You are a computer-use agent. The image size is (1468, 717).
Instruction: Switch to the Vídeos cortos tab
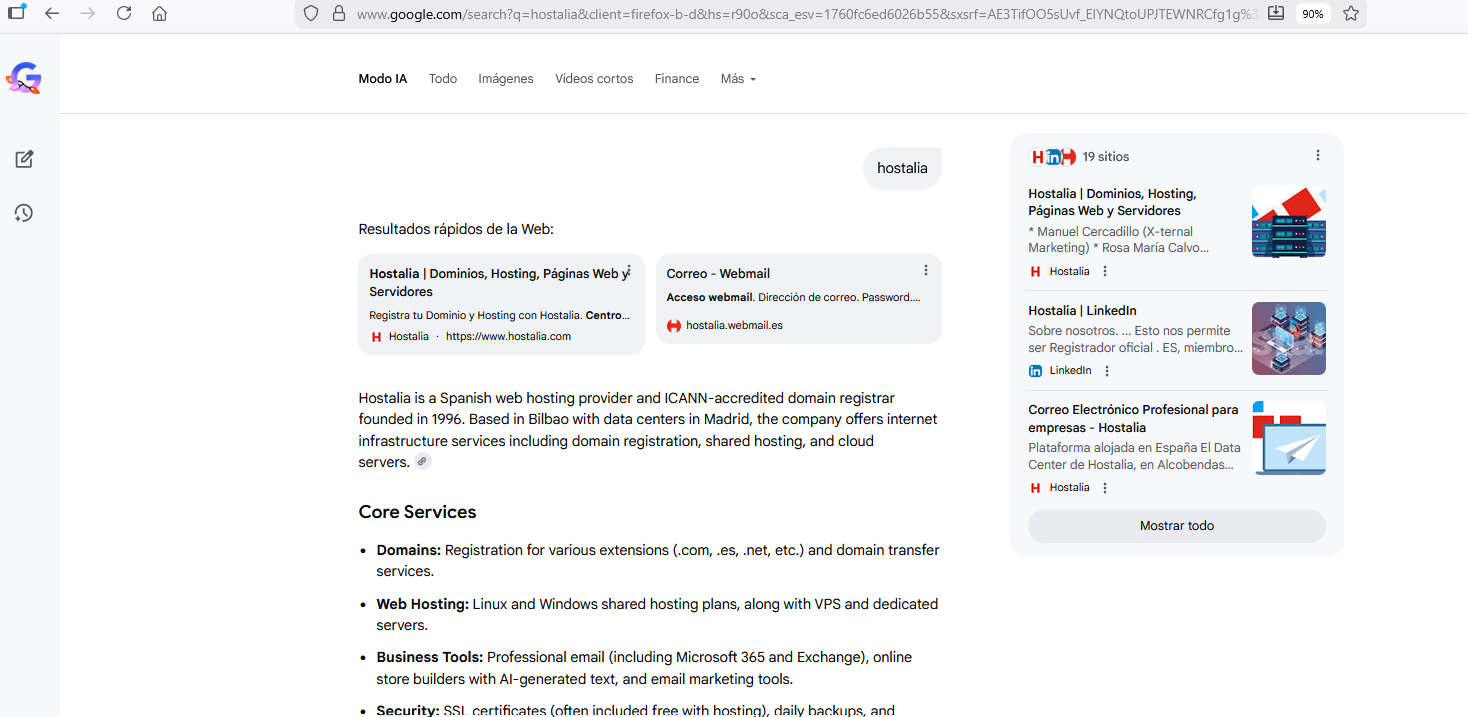point(594,79)
